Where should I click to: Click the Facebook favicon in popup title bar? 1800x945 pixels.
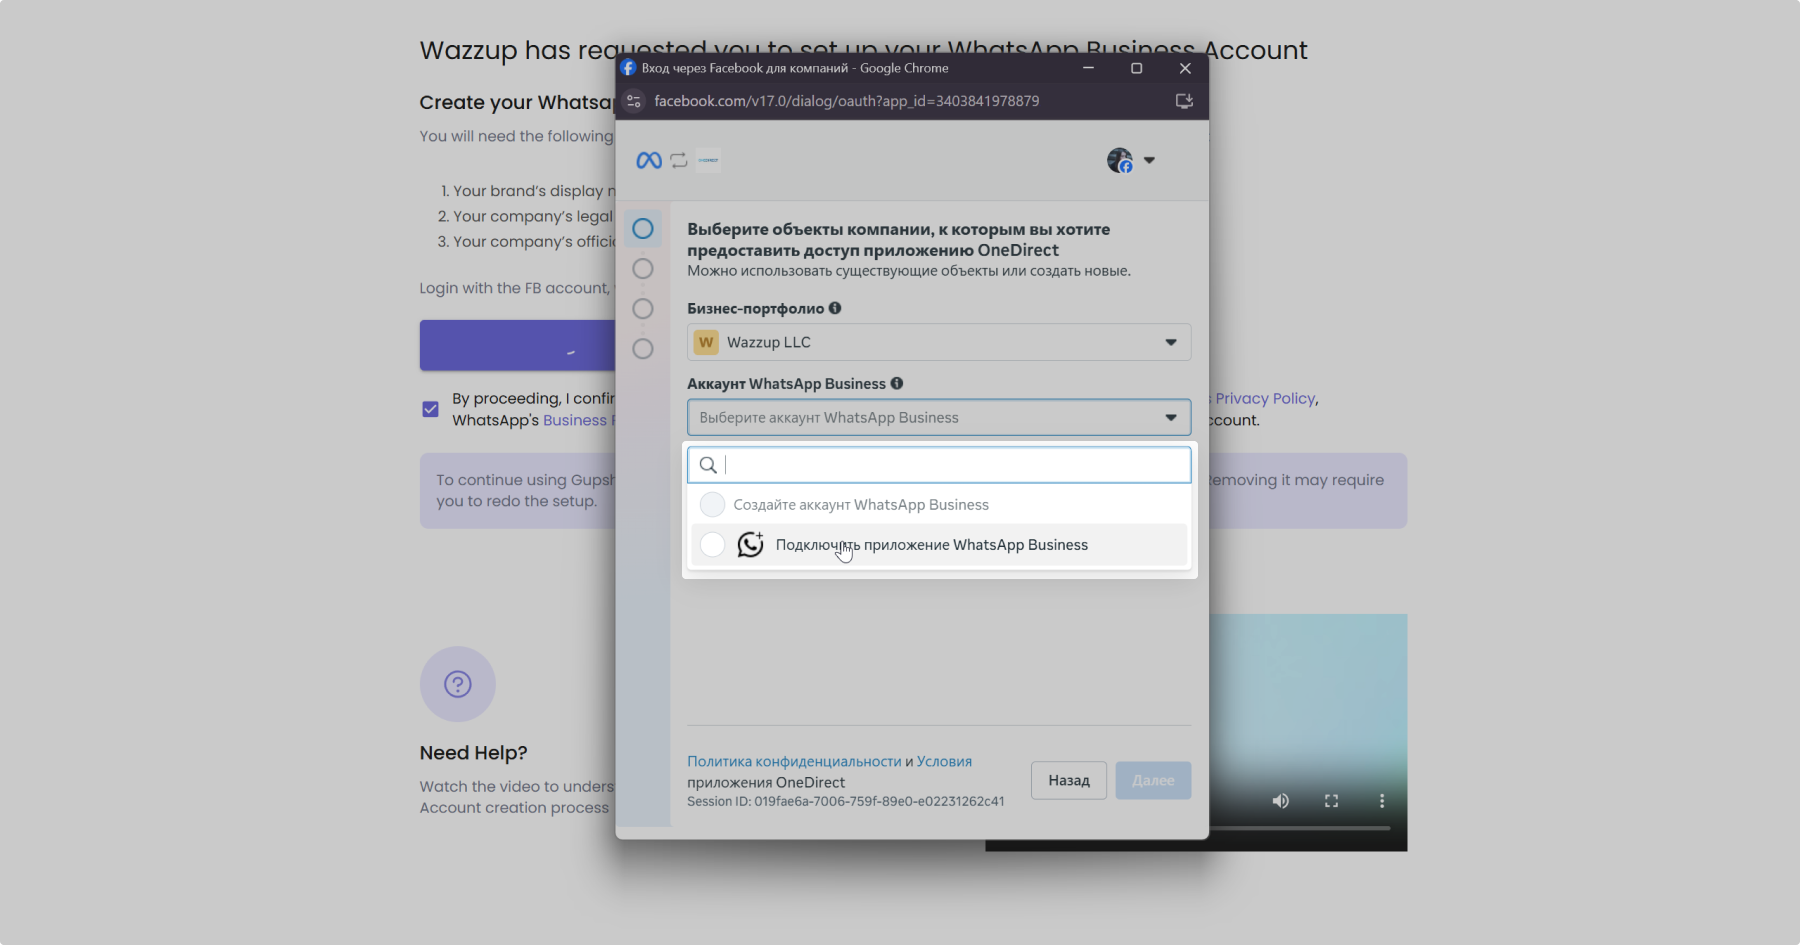628,68
